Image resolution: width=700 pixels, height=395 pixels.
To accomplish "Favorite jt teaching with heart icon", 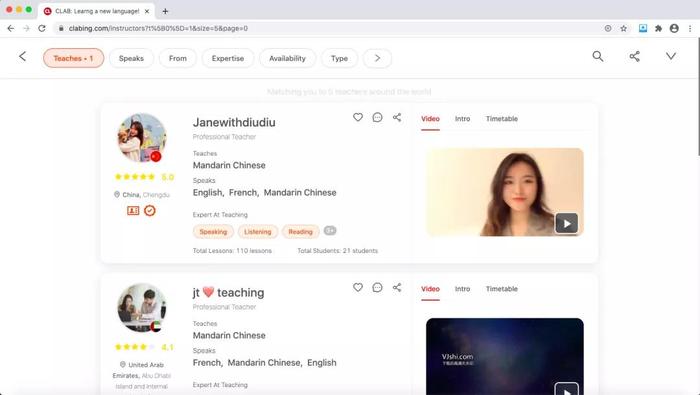I will [358, 287].
